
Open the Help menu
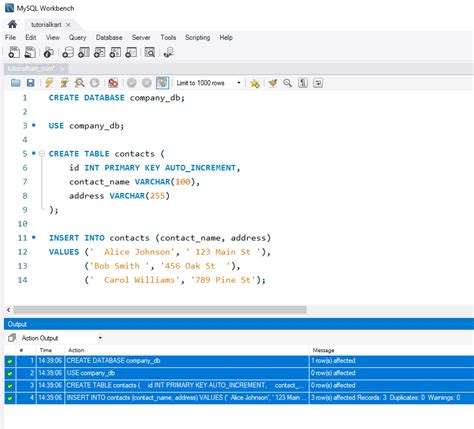tap(226, 37)
